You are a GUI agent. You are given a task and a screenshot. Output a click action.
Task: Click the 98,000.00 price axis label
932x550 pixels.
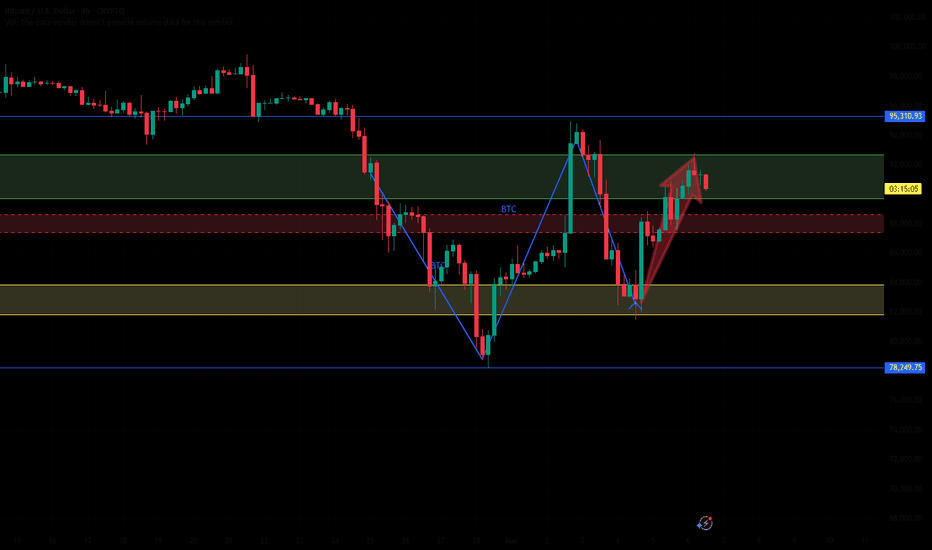click(x=907, y=77)
